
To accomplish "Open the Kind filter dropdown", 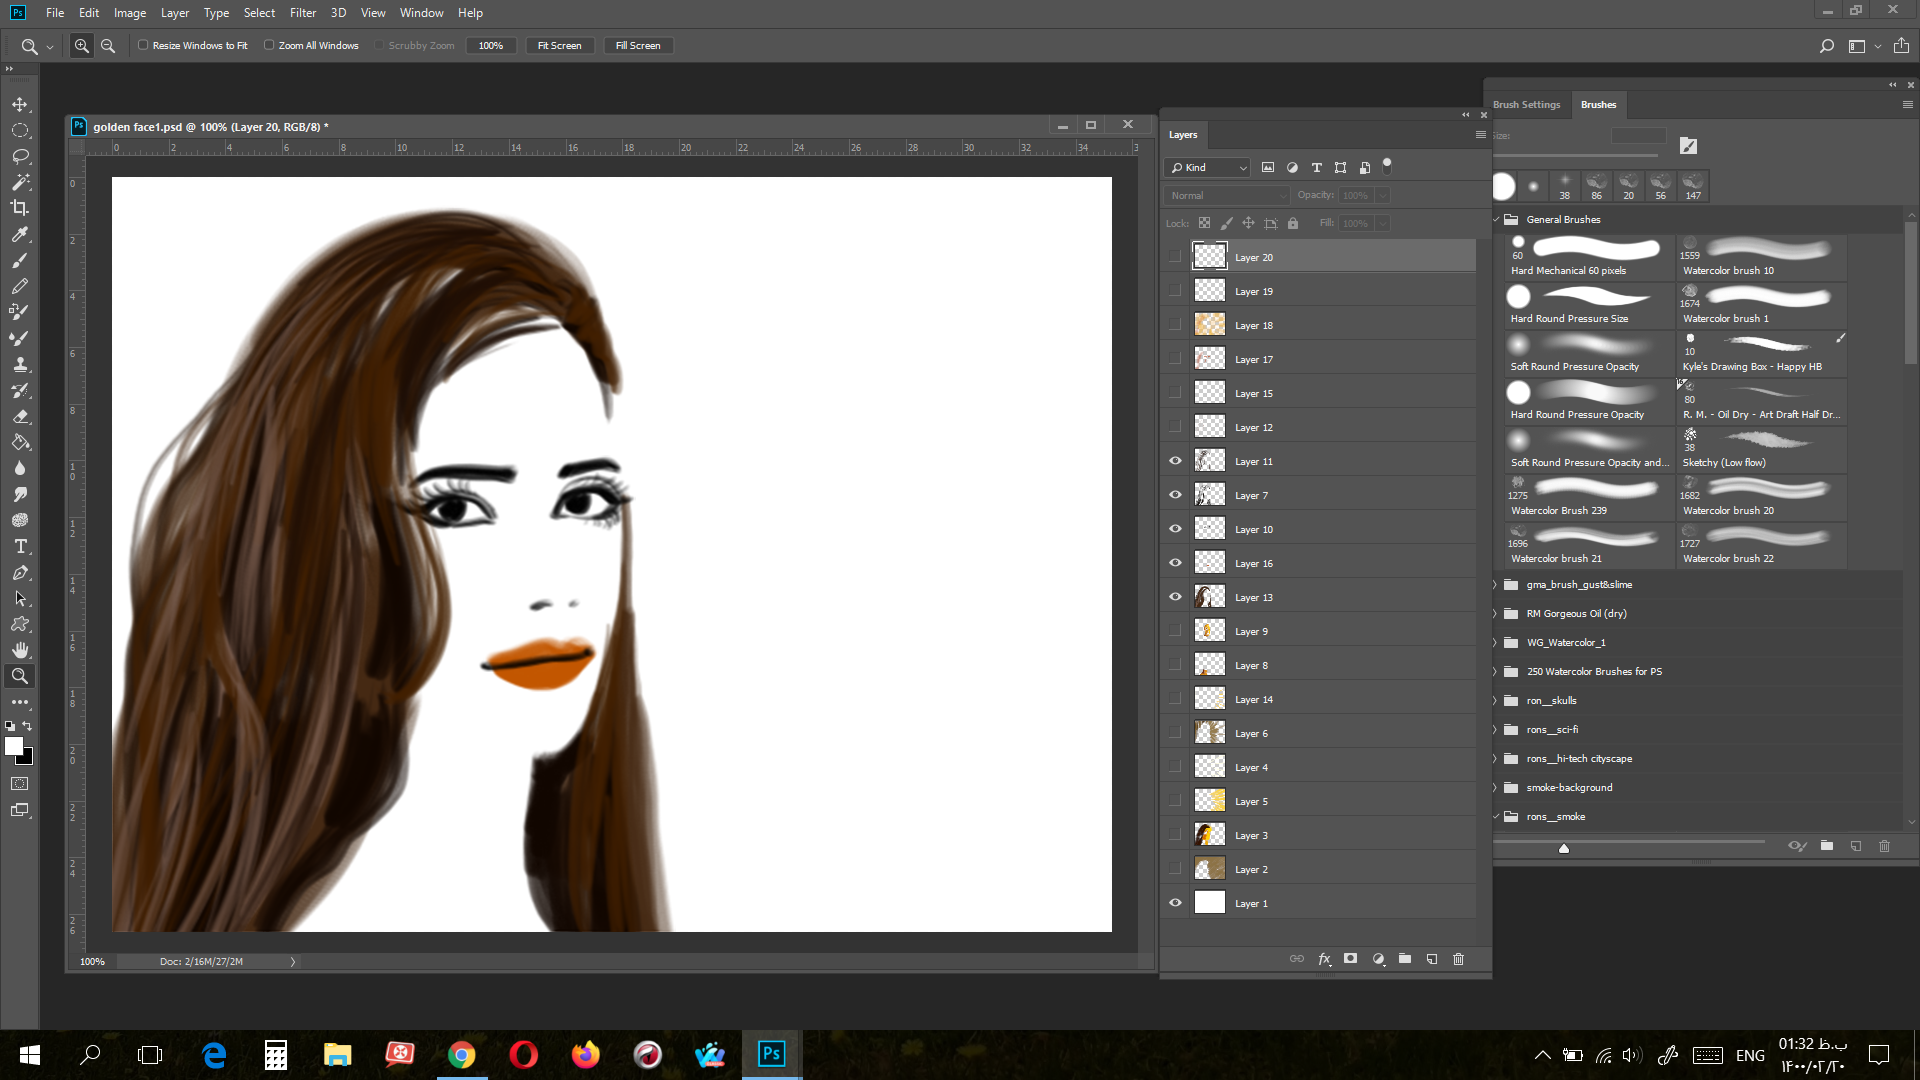I will tap(1208, 168).
